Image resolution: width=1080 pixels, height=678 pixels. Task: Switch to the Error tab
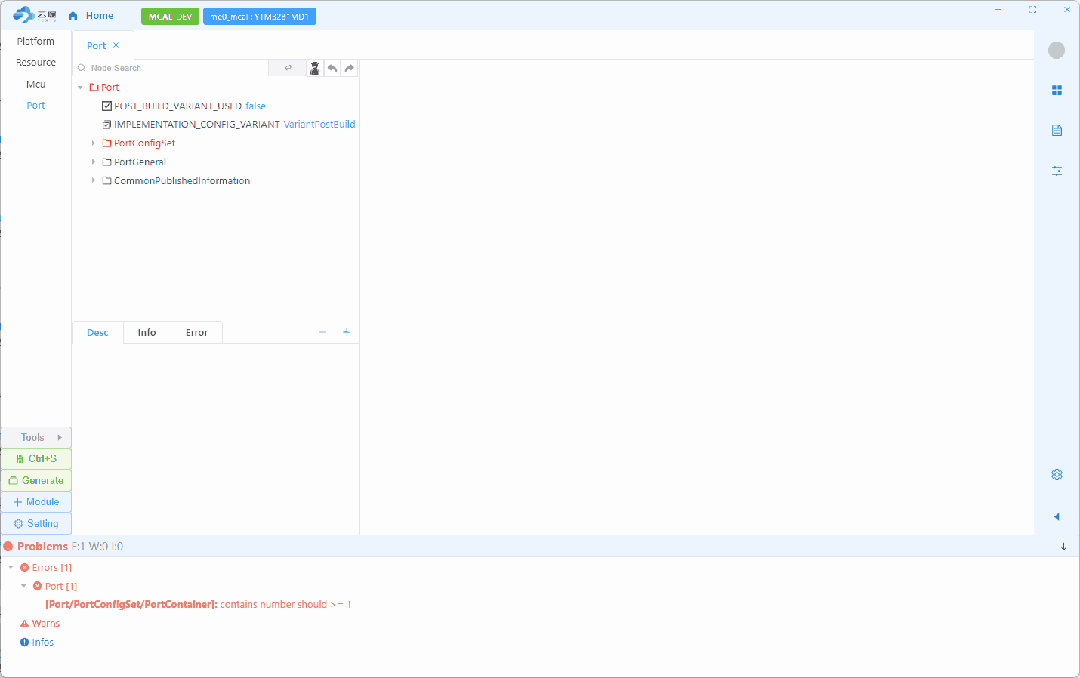[x=196, y=333]
